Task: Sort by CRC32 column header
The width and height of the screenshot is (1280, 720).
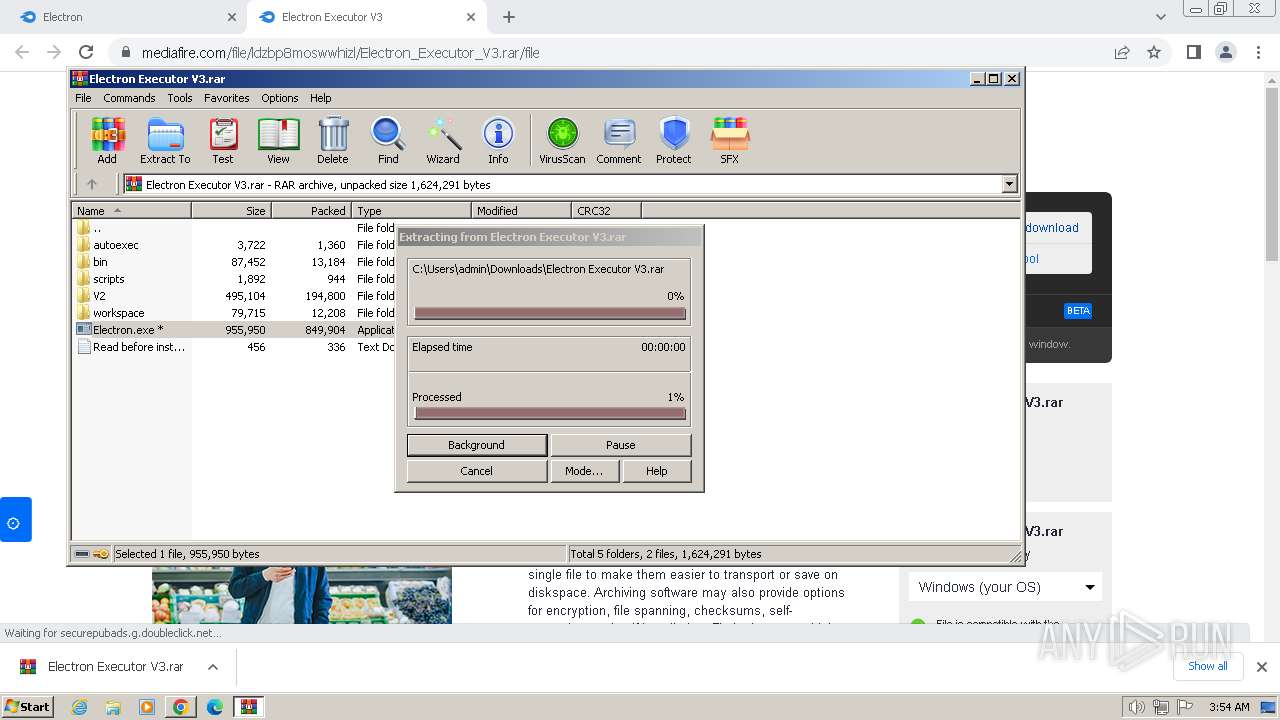Action: pos(606,210)
